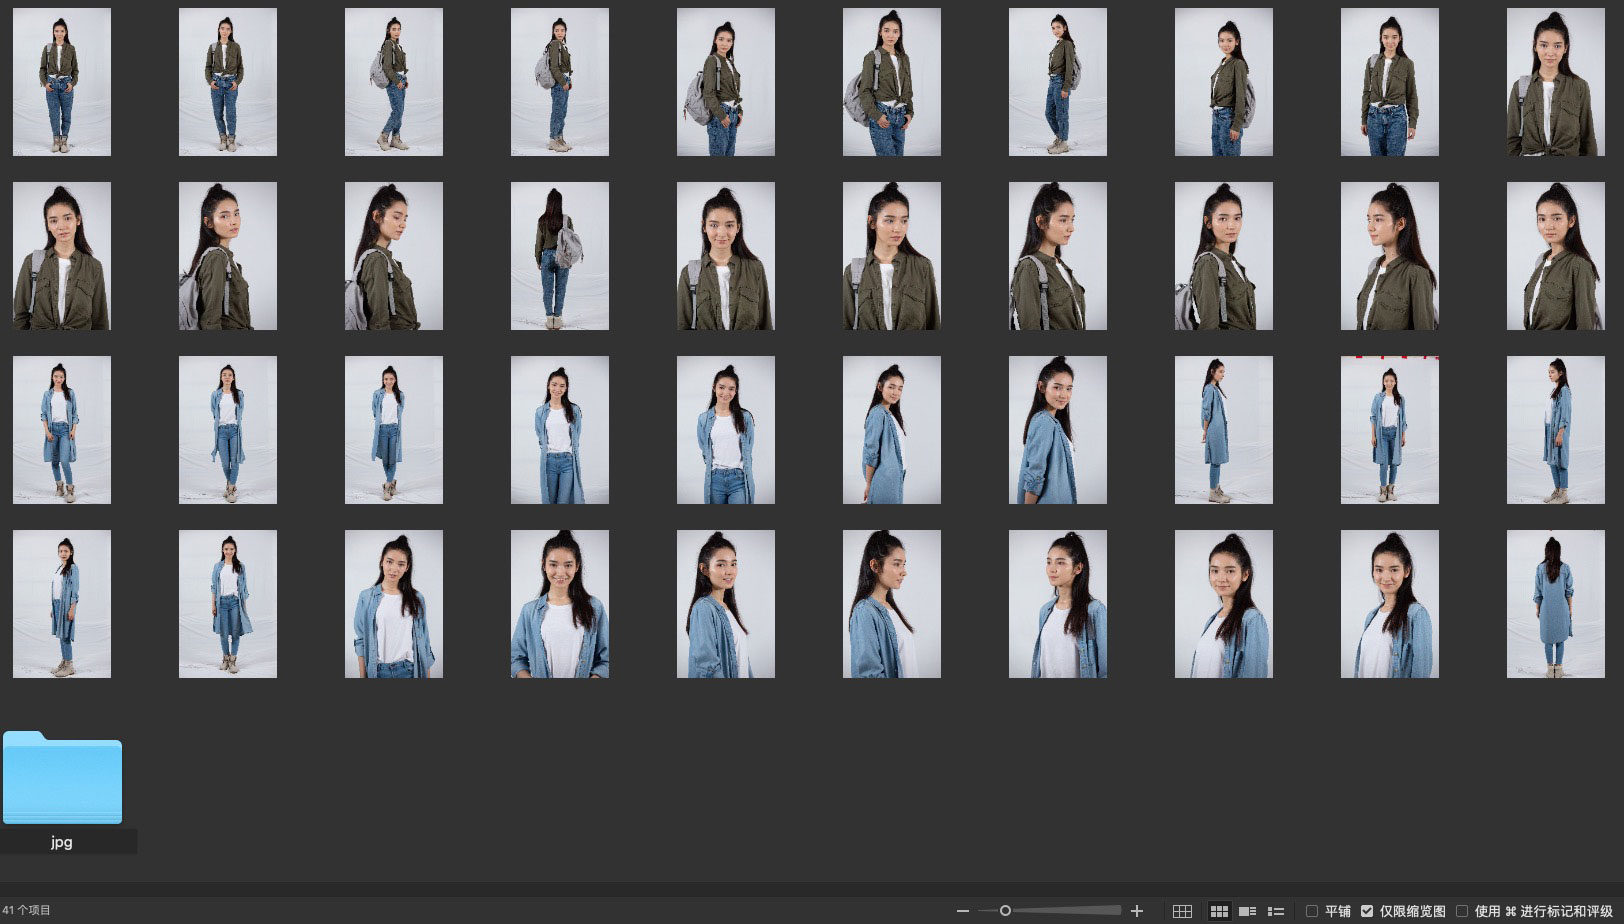
Task: Click the grid lock icon
Action: (x=1182, y=911)
